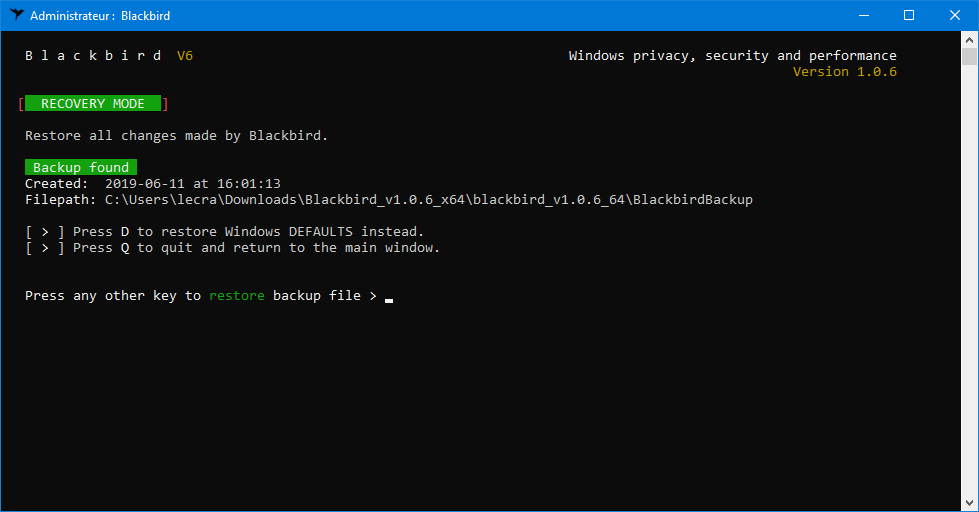Screen dimensions: 979x512
Task: Click the green Backup found label
Action: tap(81, 167)
